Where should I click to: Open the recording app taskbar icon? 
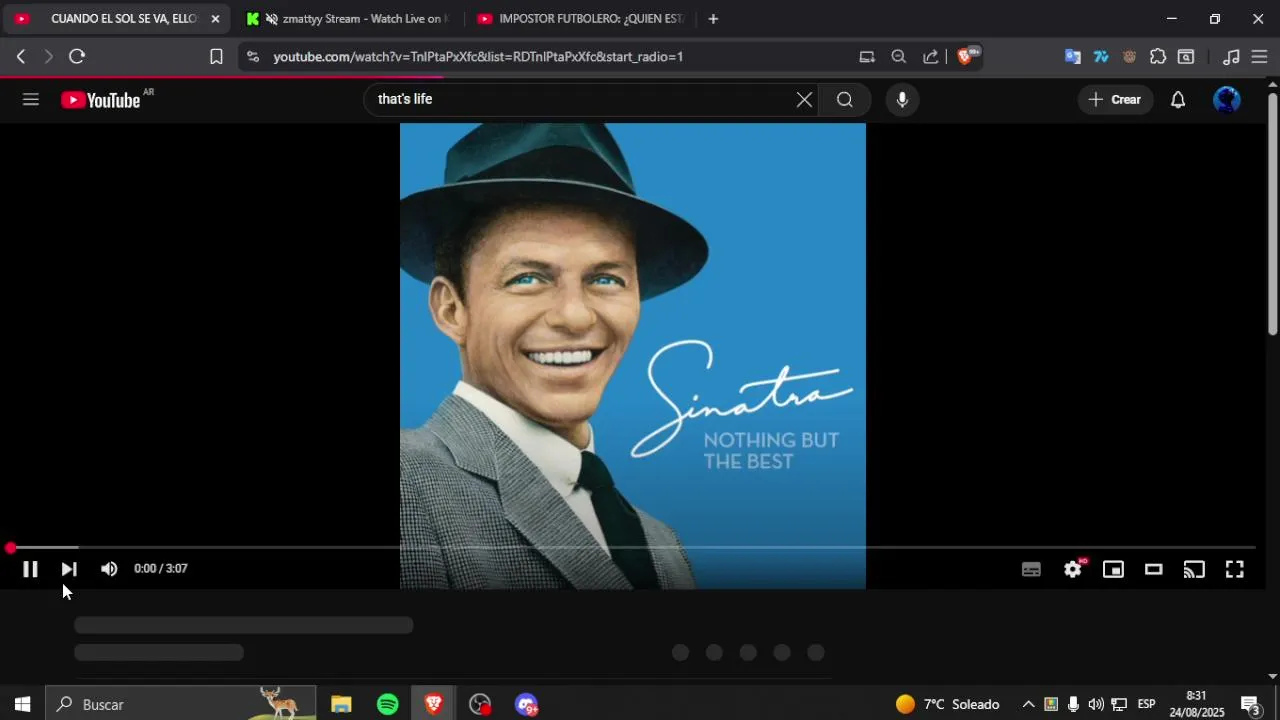pos(480,704)
